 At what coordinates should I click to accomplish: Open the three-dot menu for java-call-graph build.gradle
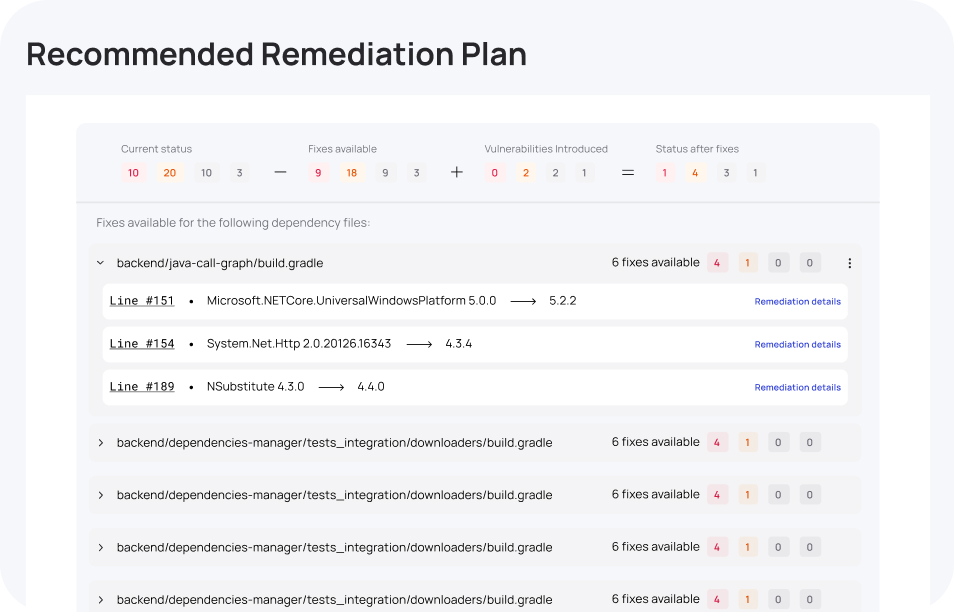click(x=850, y=263)
